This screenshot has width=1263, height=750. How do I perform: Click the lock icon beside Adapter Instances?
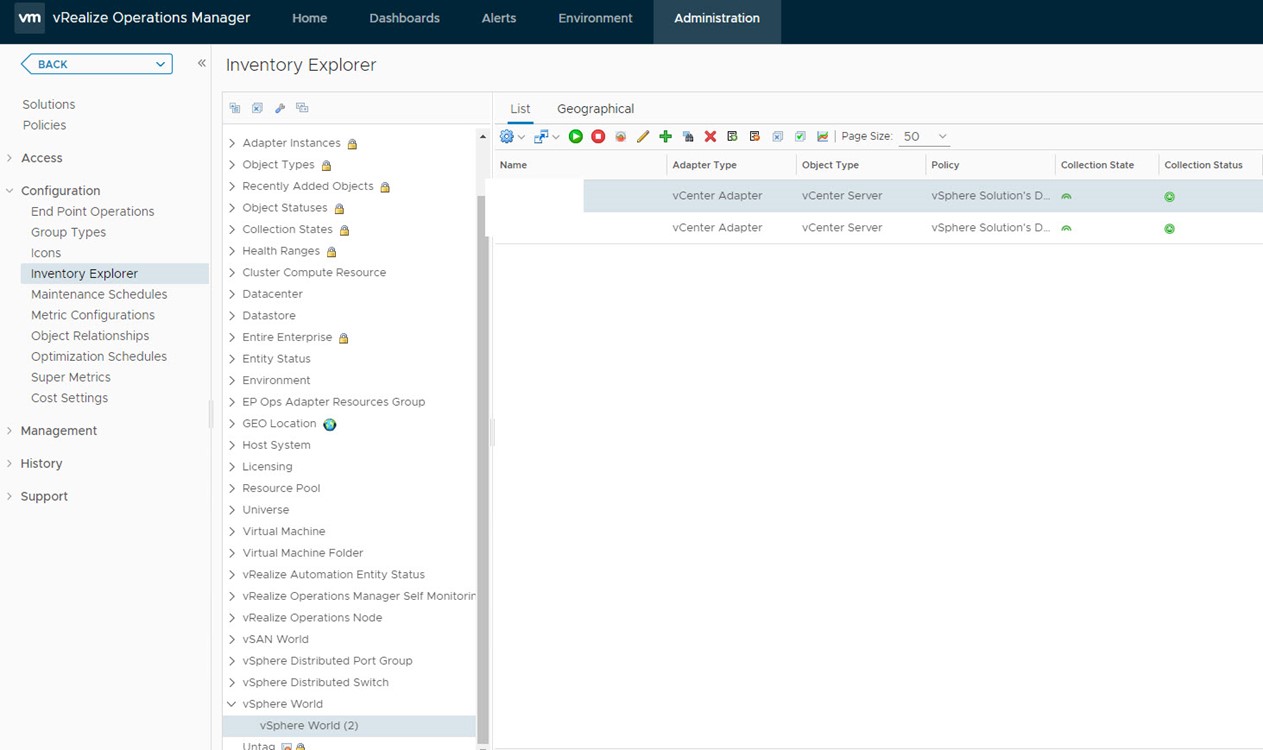tap(352, 144)
